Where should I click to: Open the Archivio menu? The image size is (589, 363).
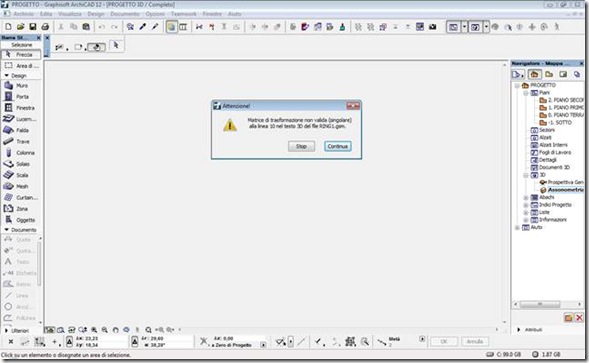(23, 14)
